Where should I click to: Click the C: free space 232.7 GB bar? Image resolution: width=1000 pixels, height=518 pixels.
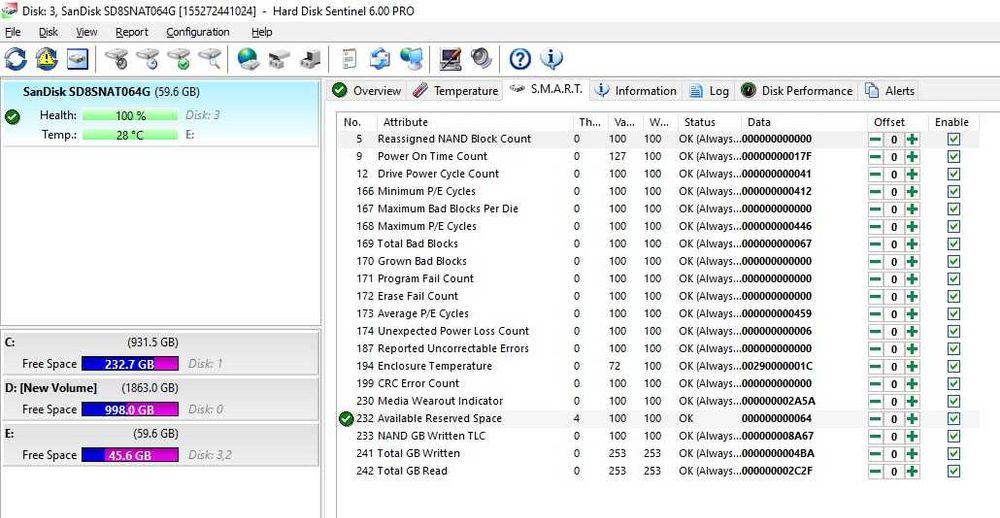coord(130,364)
